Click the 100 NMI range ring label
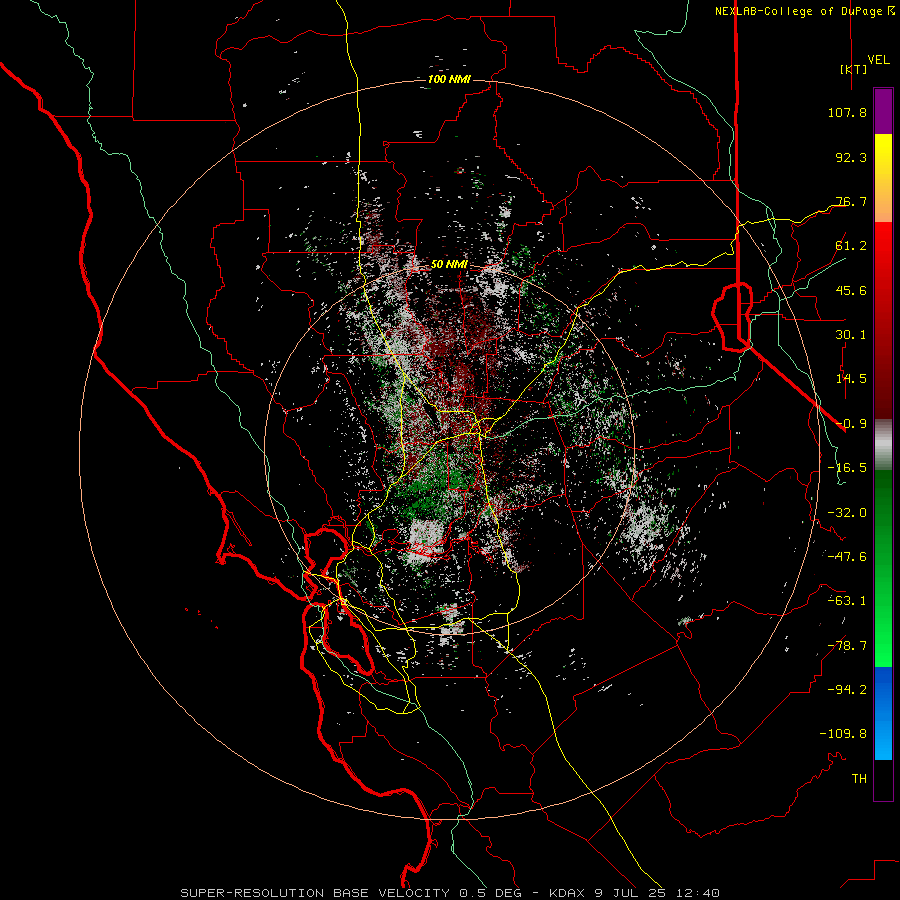The width and height of the screenshot is (900, 900). (449, 79)
